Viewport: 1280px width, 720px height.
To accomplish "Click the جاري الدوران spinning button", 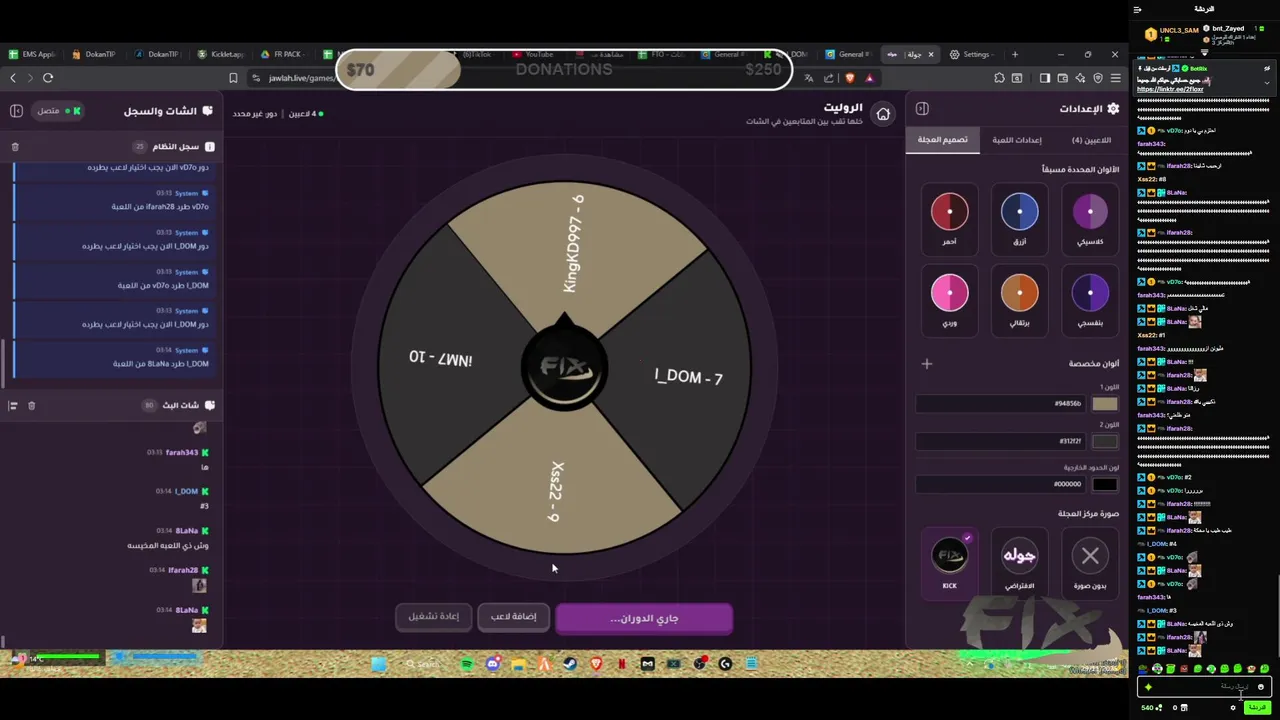I will 644,618.
